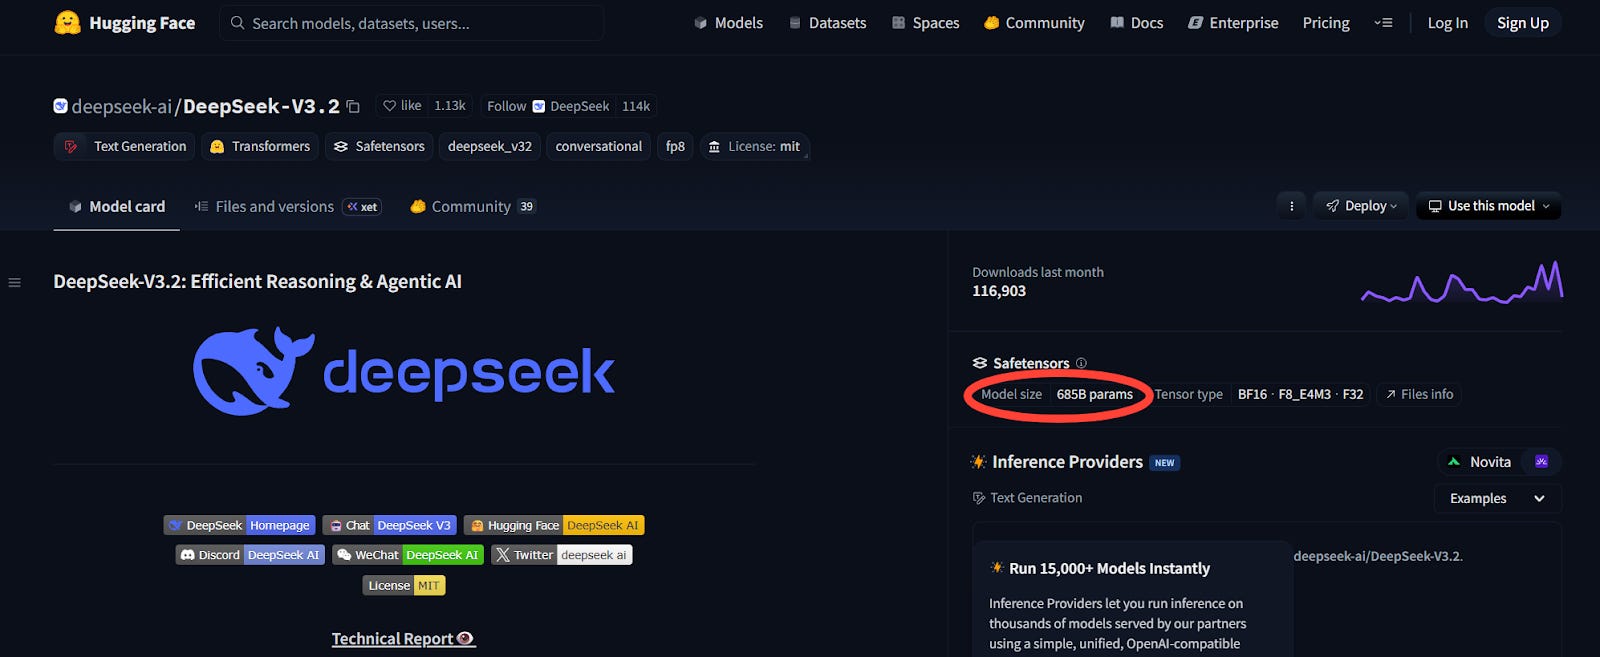This screenshot has width=1600, height=657.
Task: Toggle the table of contents sidebar icon
Action: pos(14,283)
